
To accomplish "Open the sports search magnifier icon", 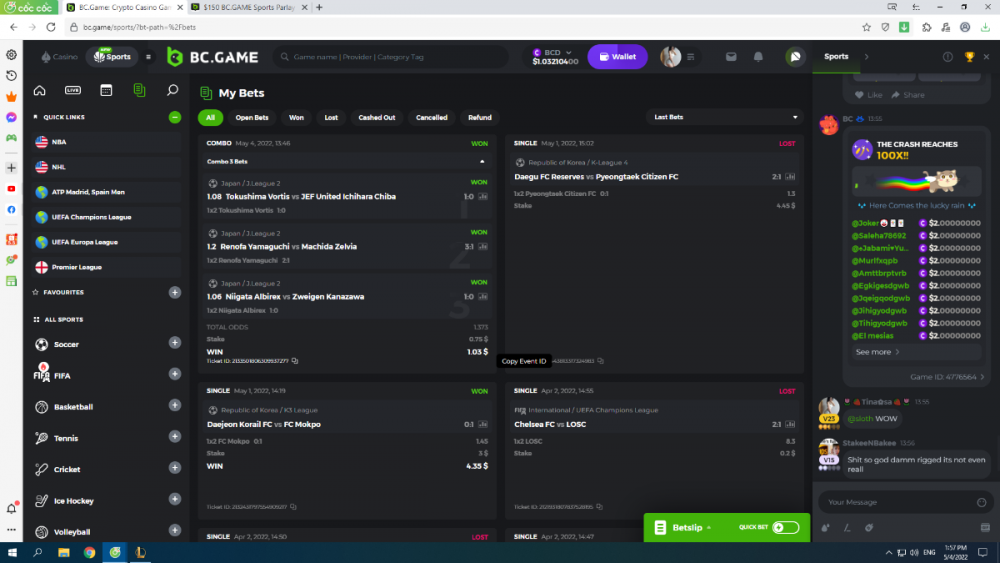I will click(x=172, y=90).
